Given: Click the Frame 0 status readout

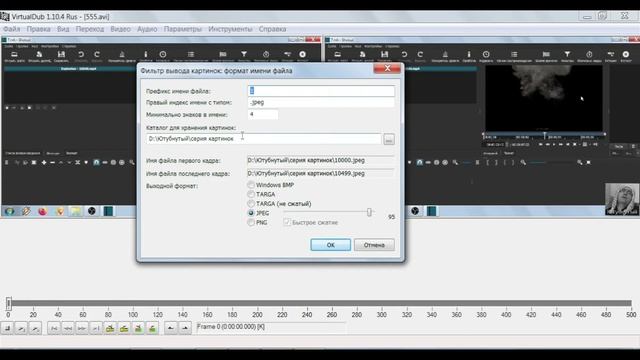Looking at the screenshot, I should (271, 327).
